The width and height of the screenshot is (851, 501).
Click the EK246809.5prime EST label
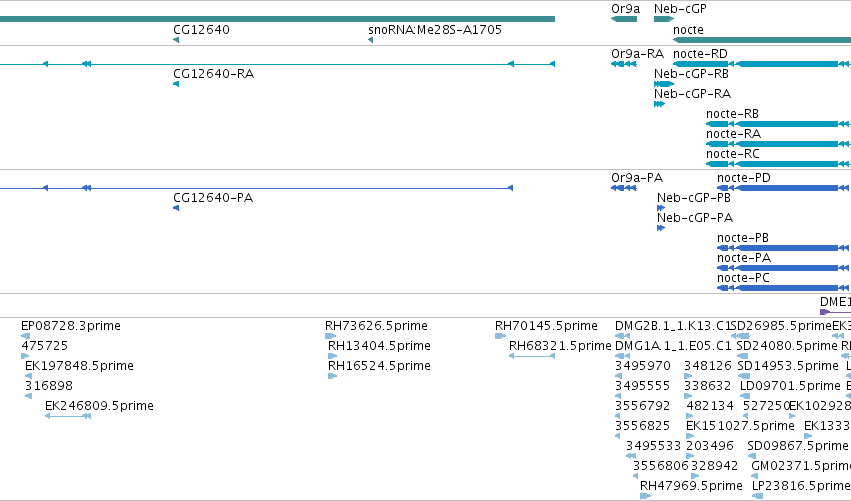point(99,407)
